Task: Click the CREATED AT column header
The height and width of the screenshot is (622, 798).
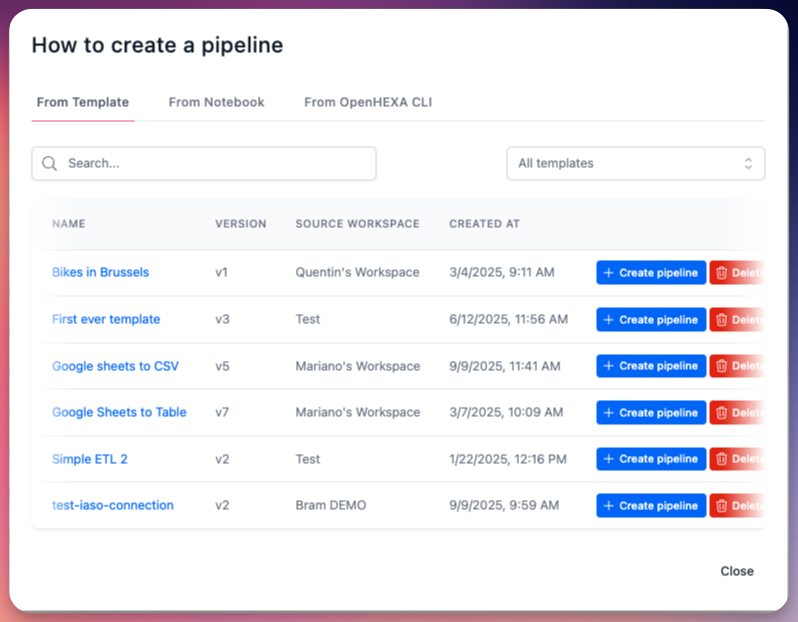Action: click(x=484, y=224)
